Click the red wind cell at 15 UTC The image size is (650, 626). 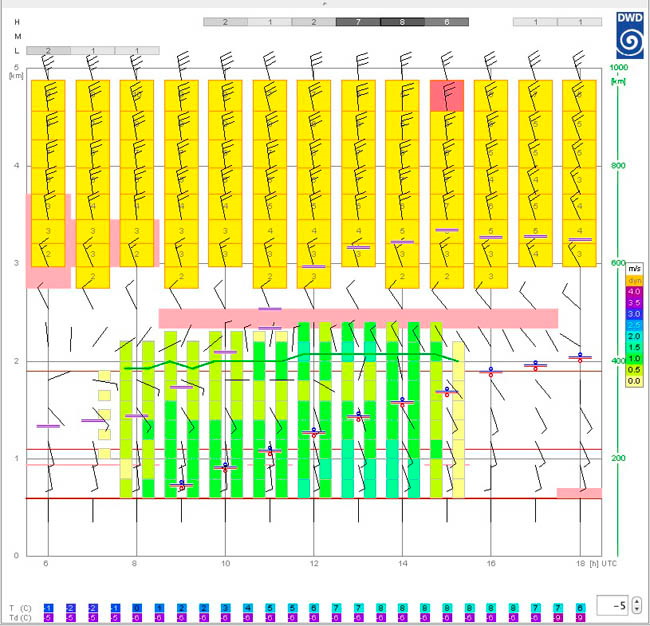click(x=446, y=96)
